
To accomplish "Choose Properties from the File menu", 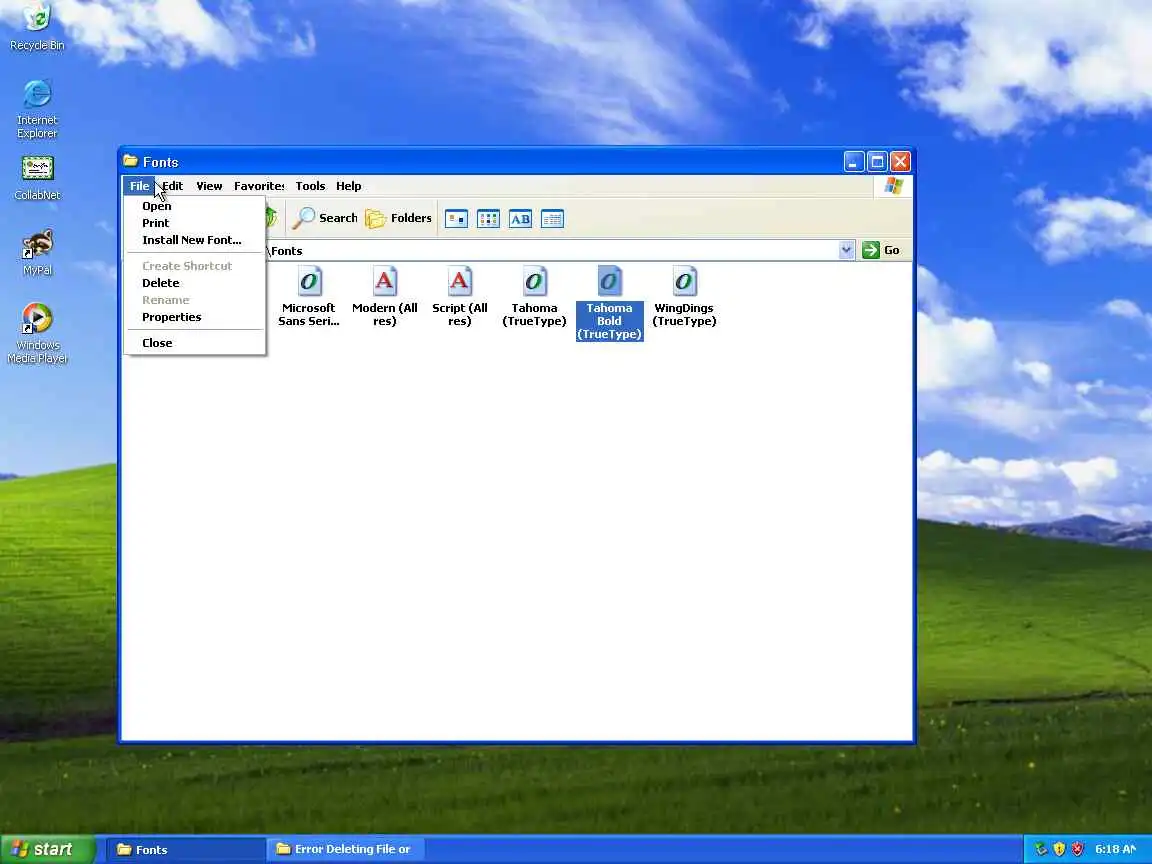I will tap(195, 317).
